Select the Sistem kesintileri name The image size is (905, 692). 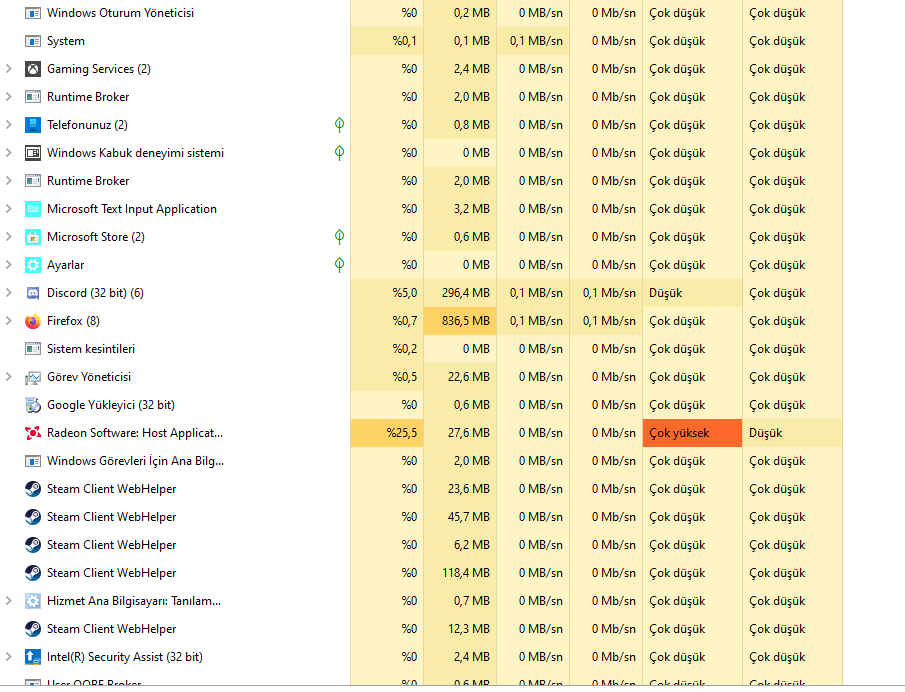click(x=91, y=349)
